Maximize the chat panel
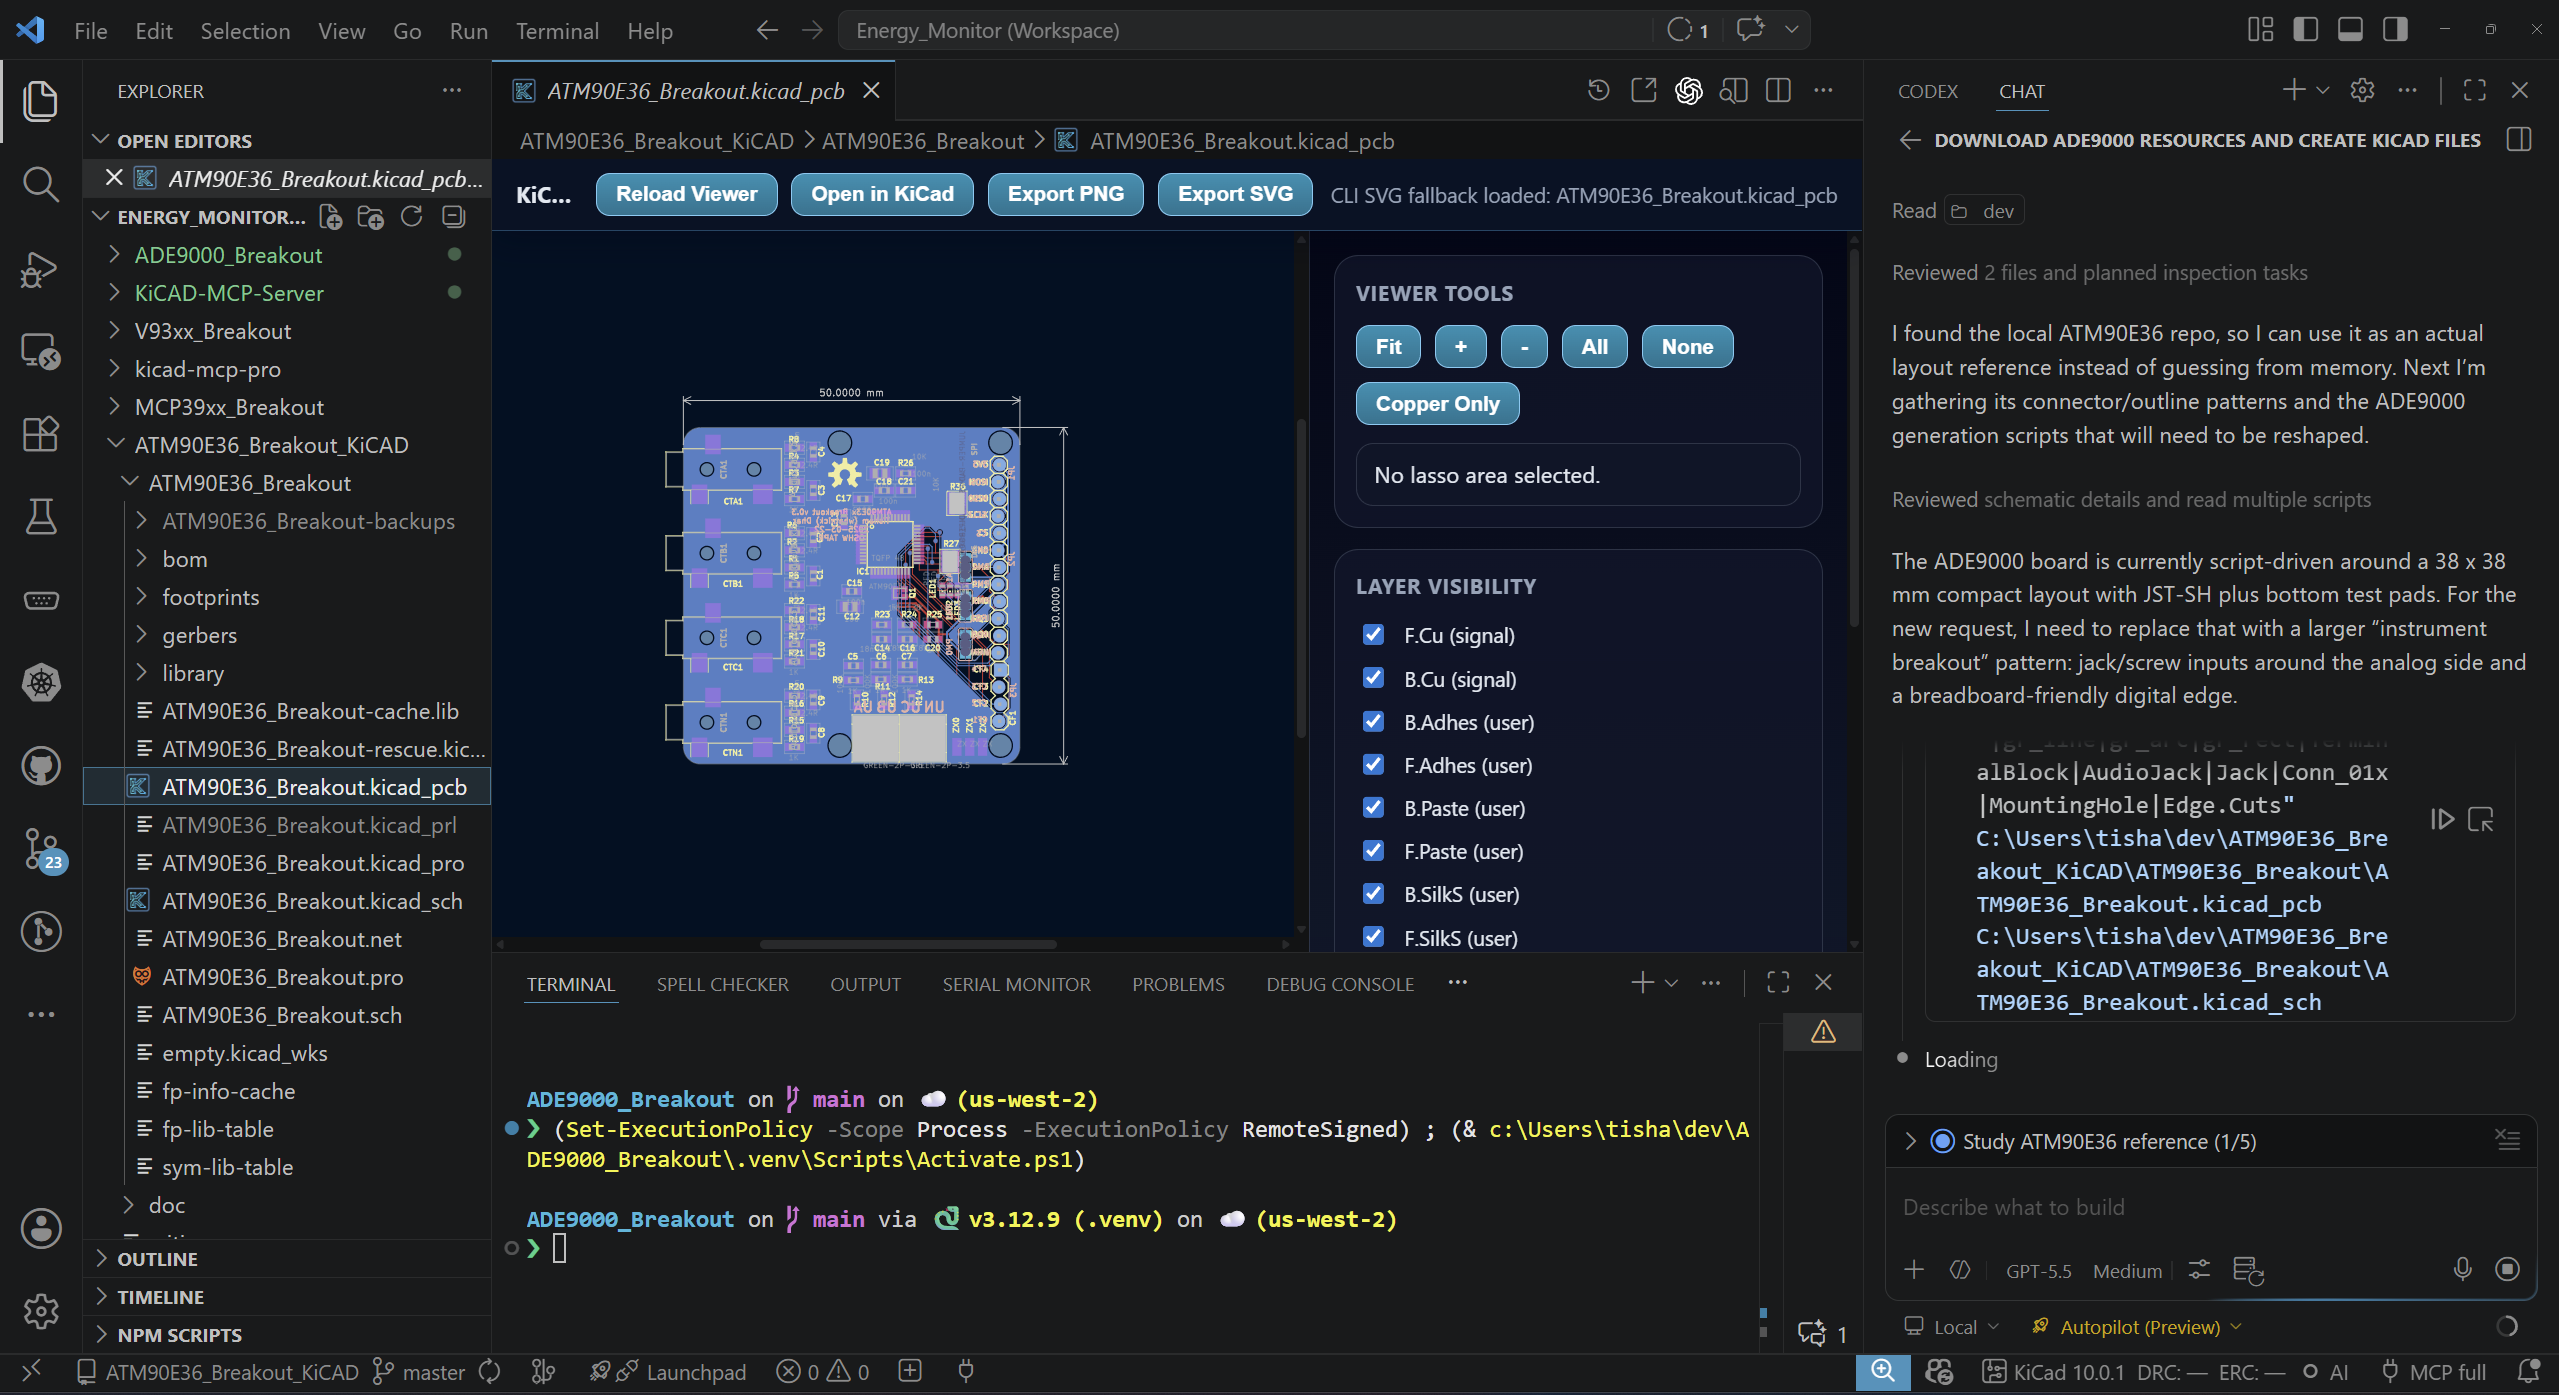Viewport: 2559px width, 1395px height. 2474,91
